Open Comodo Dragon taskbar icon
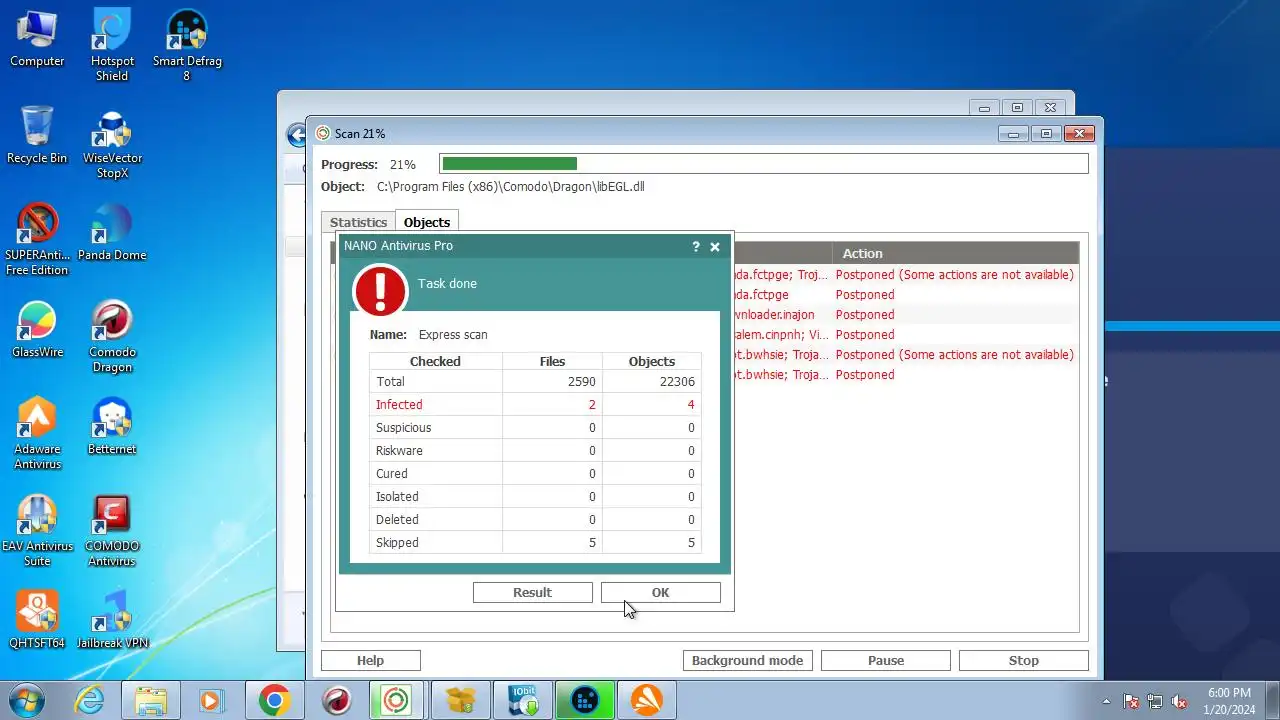The image size is (1280, 720). [x=336, y=700]
